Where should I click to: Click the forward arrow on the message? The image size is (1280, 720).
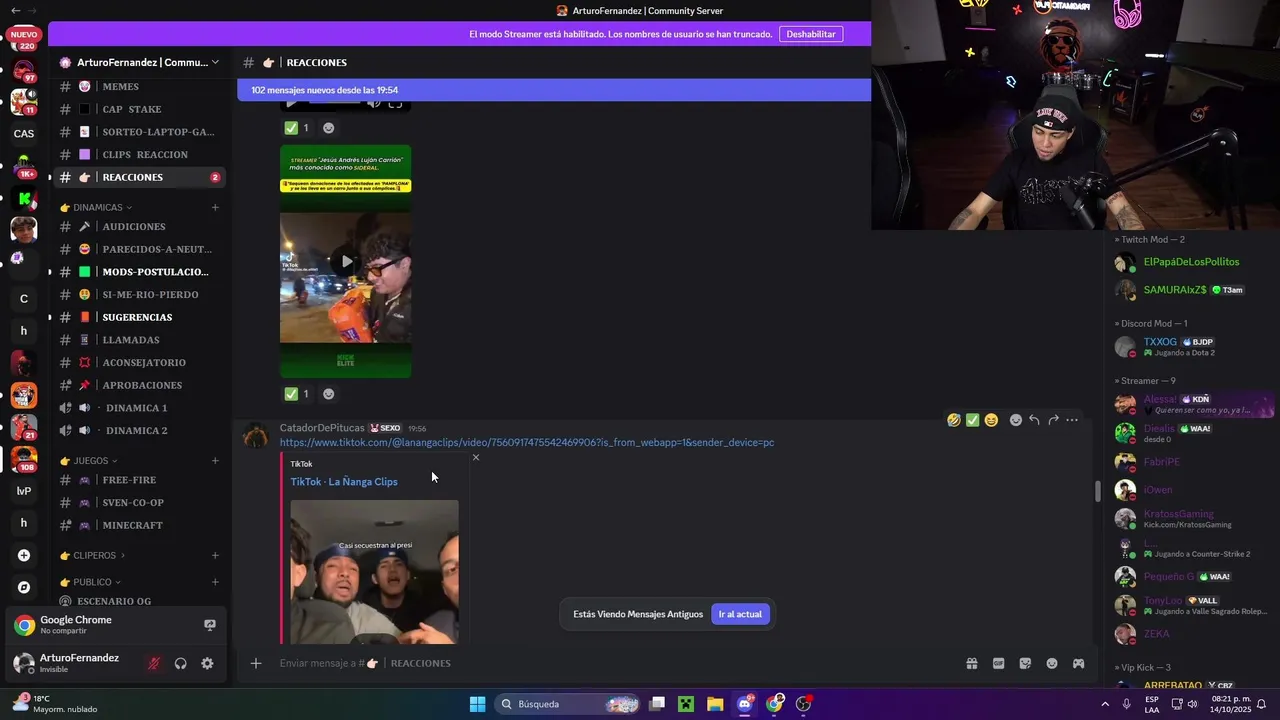(x=1053, y=420)
